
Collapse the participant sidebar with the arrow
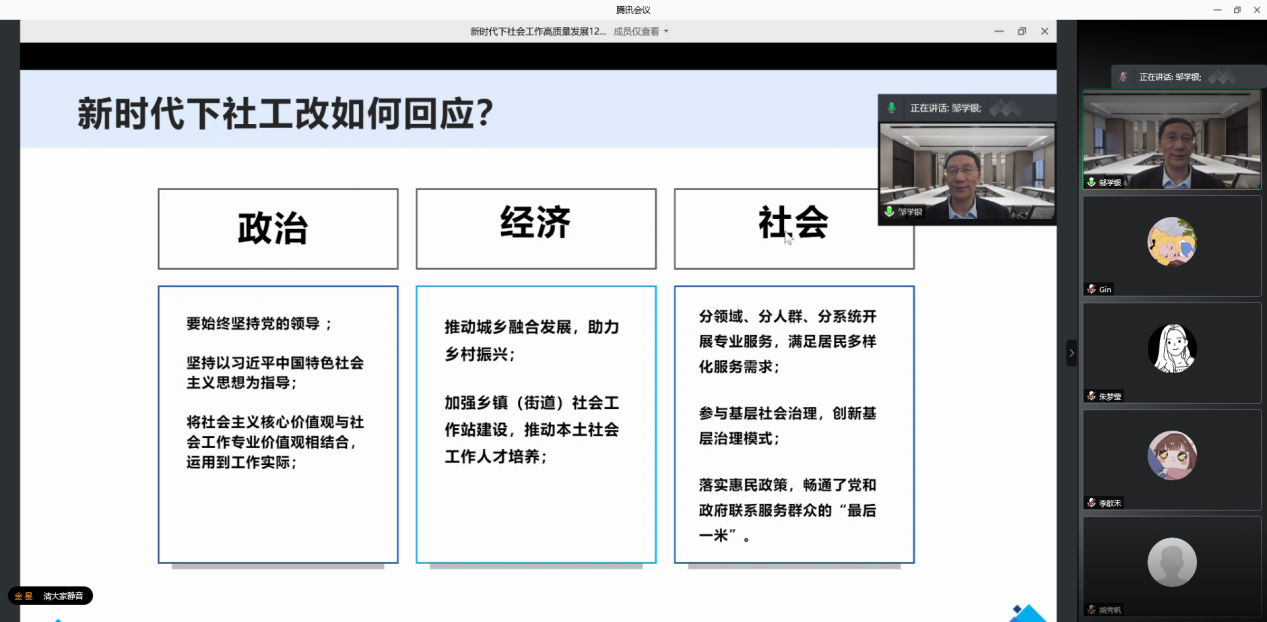[1071, 353]
